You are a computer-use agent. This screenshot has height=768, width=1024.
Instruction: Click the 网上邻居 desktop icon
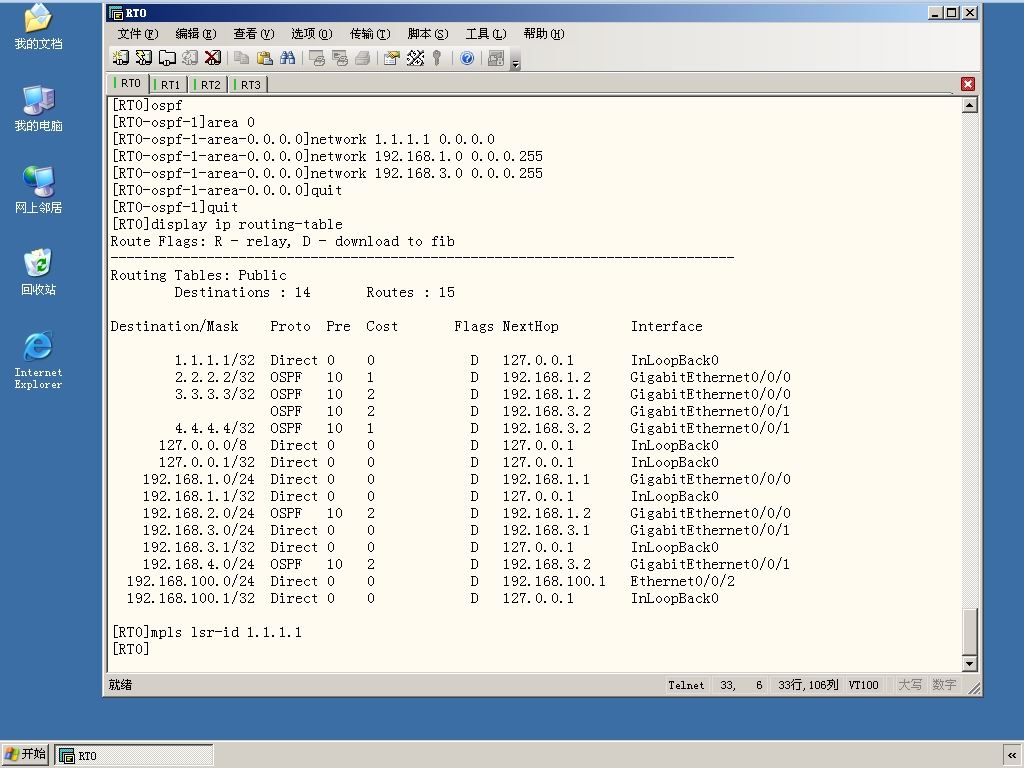(39, 190)
